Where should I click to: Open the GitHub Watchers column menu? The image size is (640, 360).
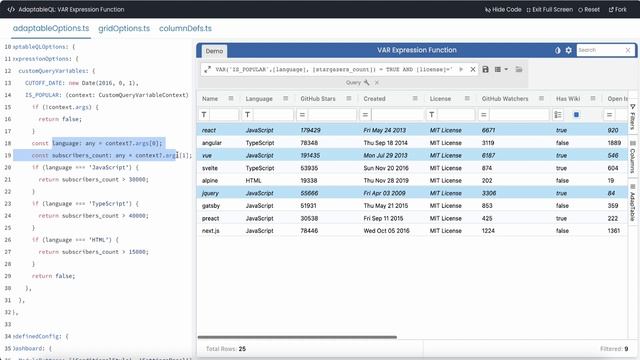point(541,98)
